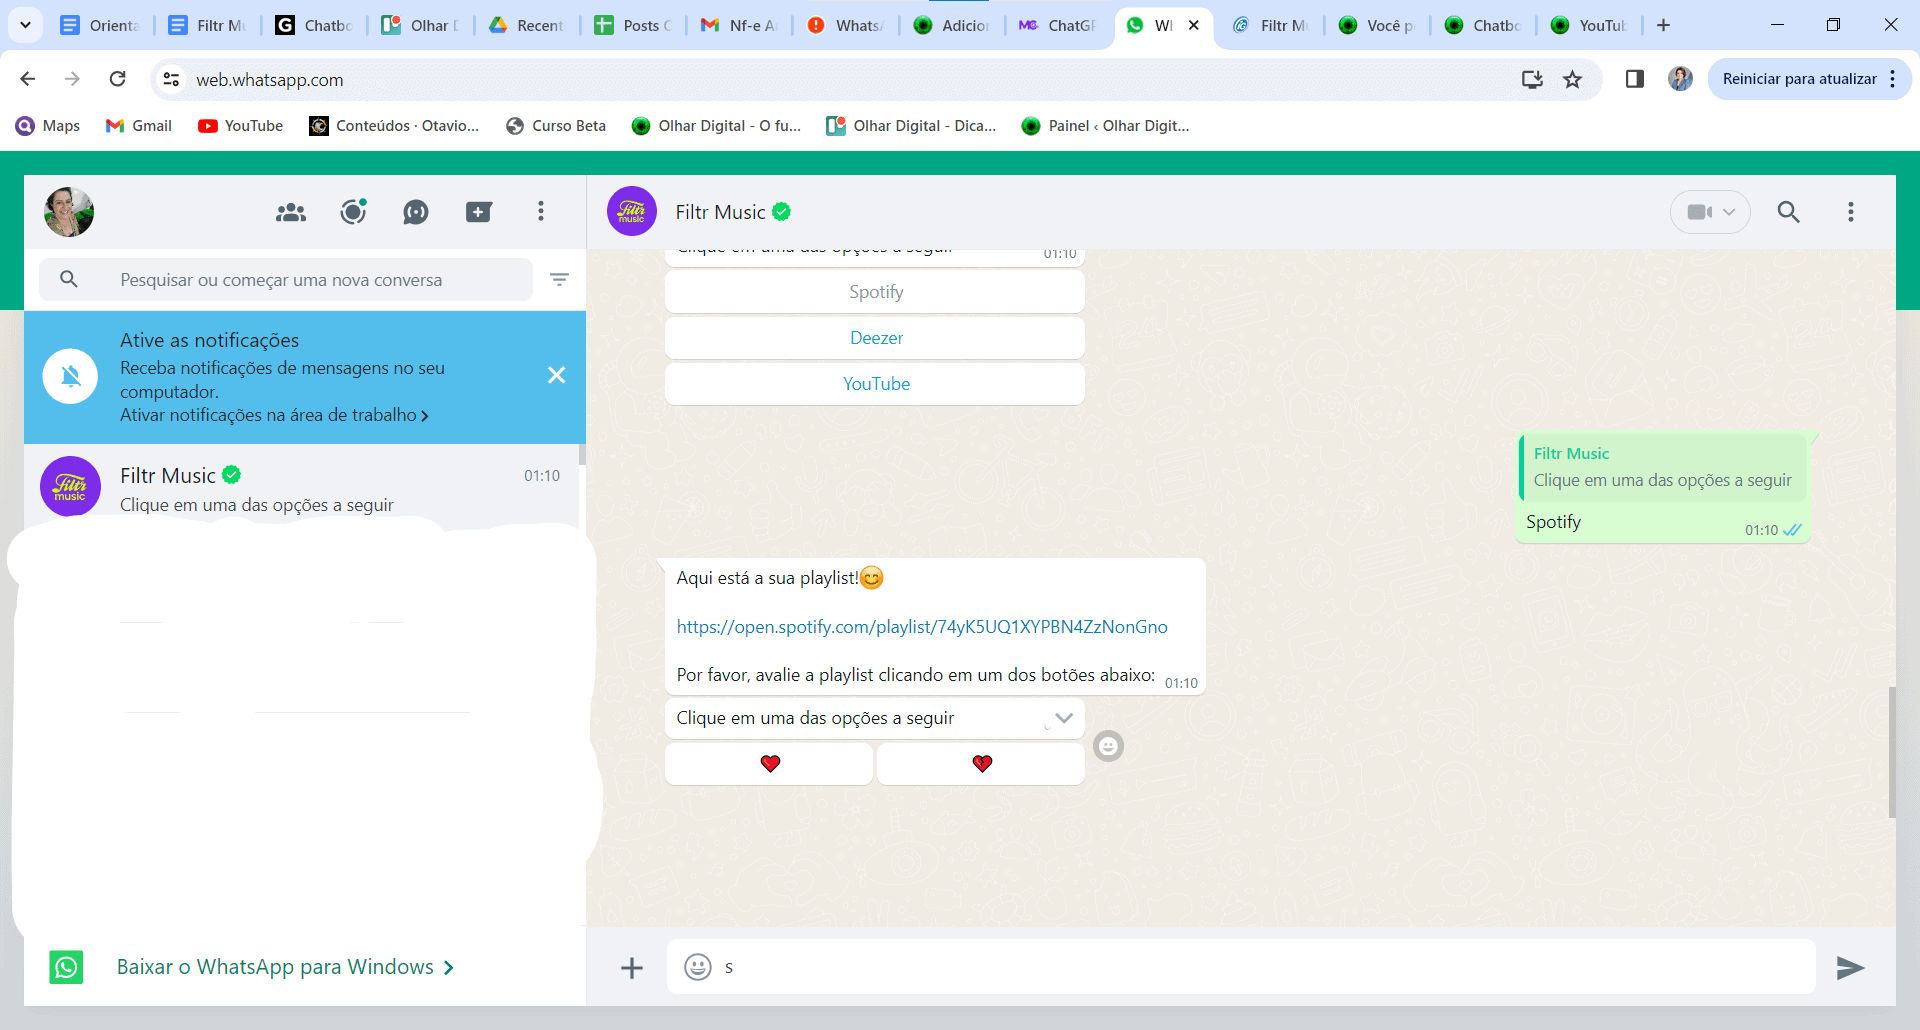Viewport: 1920px width, 1030px height.
Task: Go back to the previous page
Action: point(28,79)
